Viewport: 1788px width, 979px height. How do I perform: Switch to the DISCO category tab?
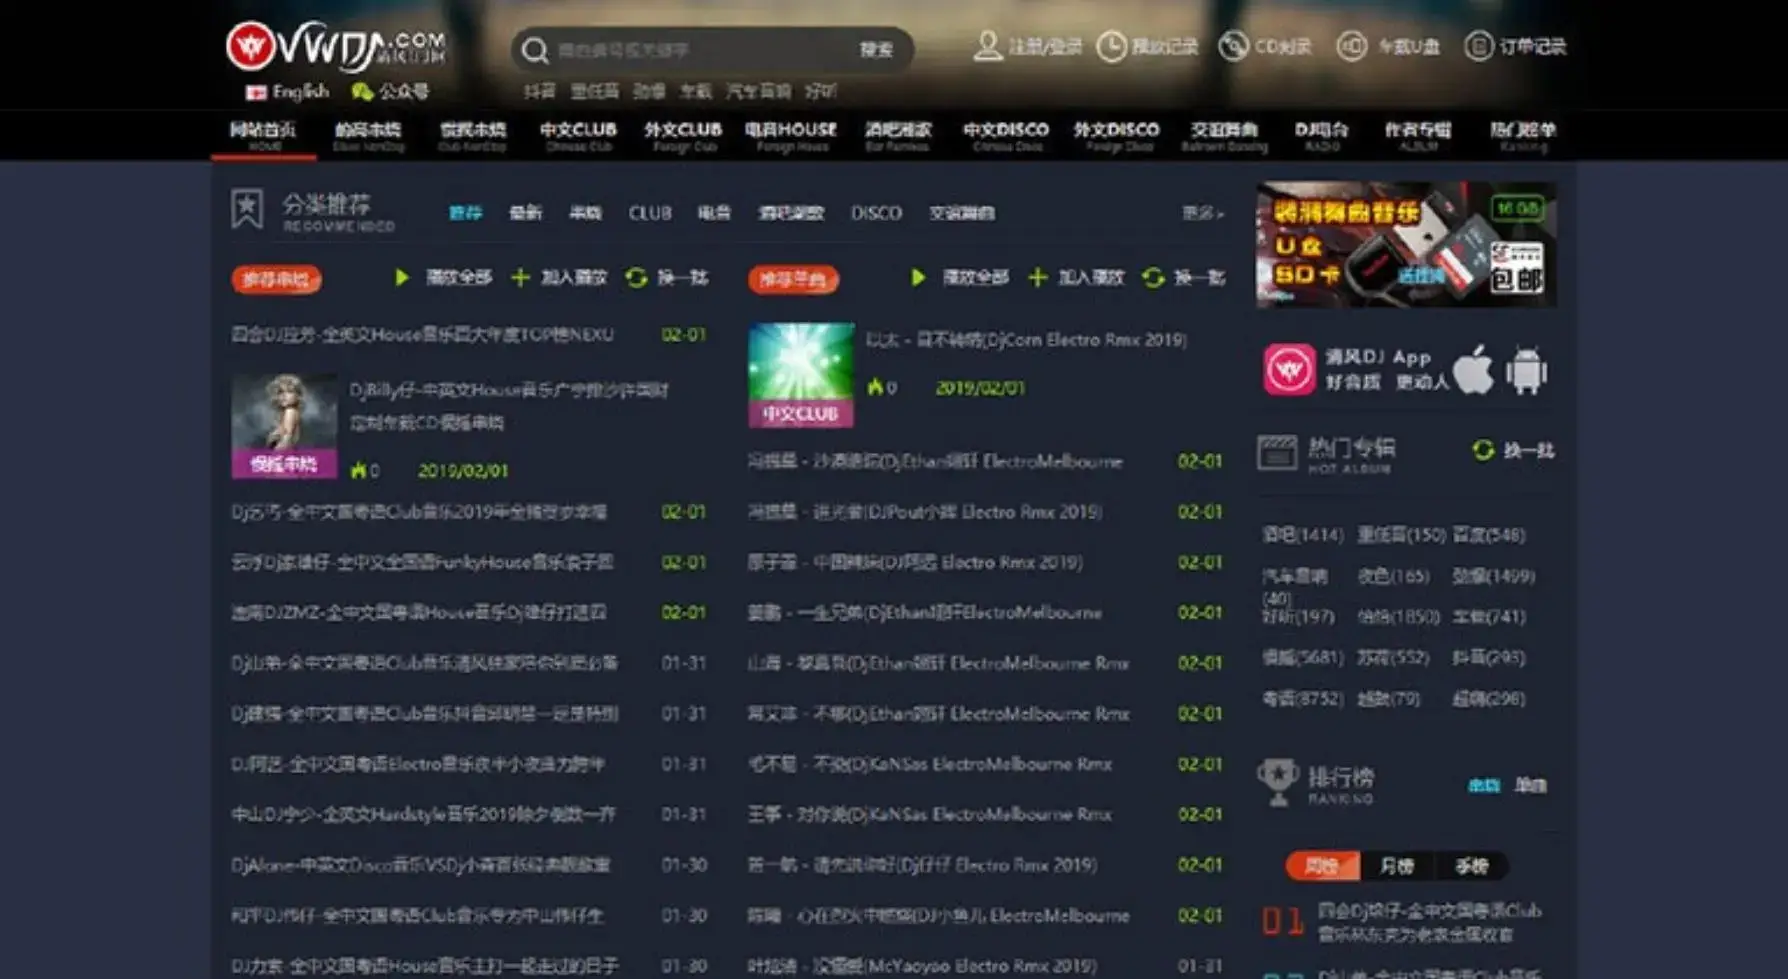875,212
